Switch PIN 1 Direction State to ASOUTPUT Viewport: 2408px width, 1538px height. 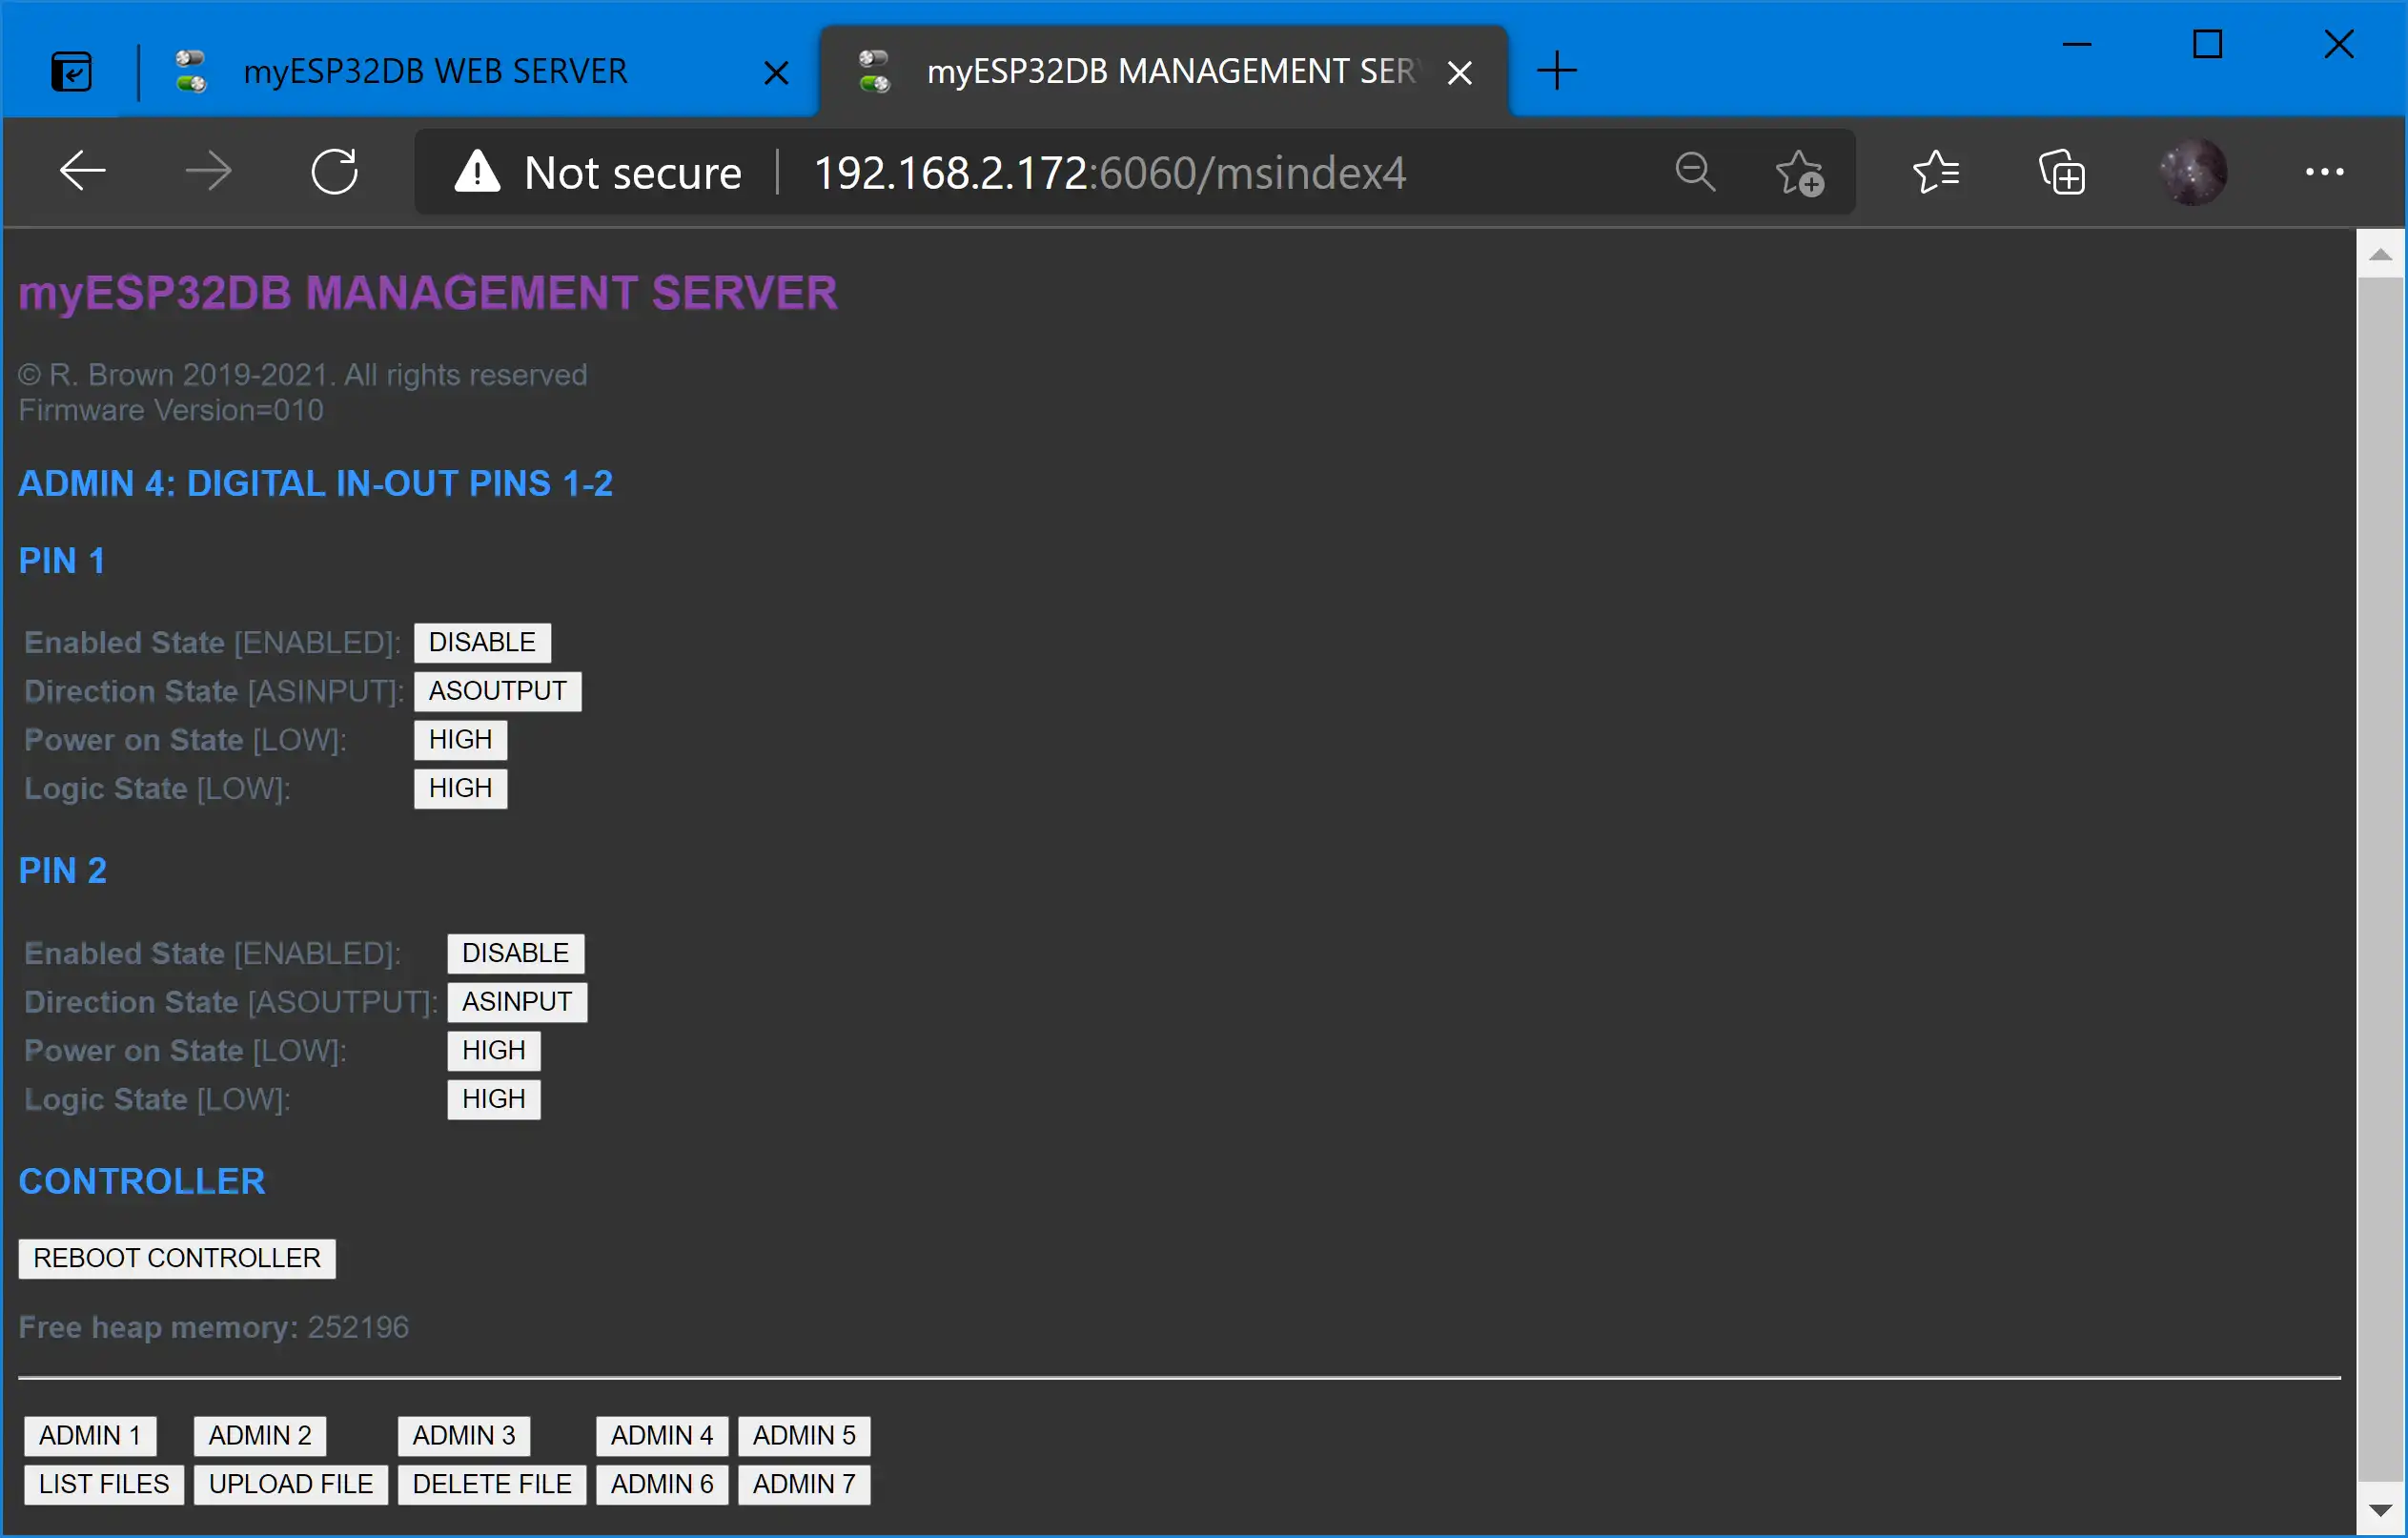pos(497,690)
